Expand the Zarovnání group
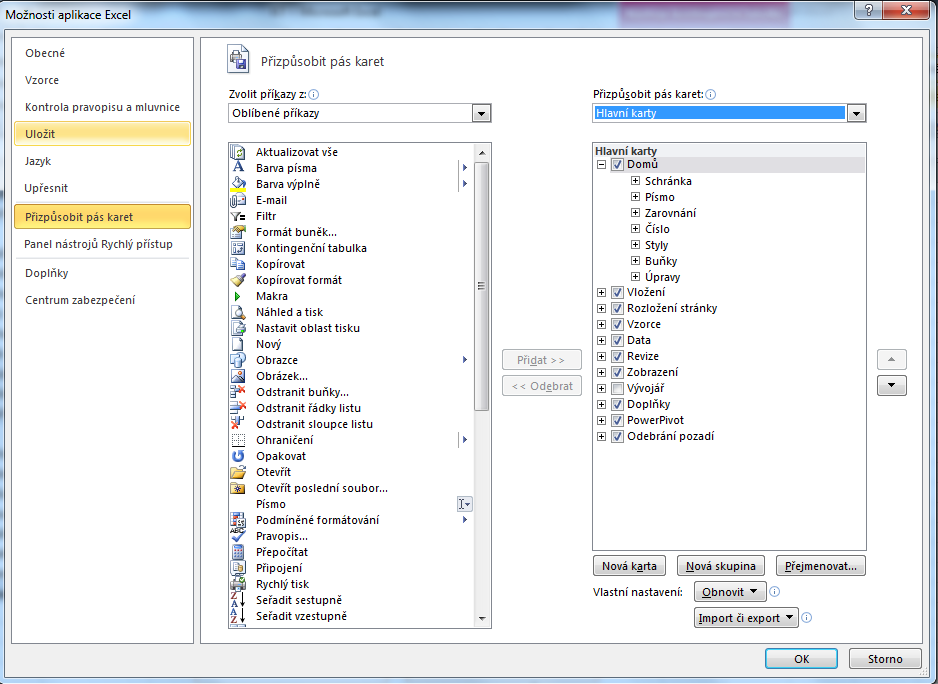938x684 pixels. pos(635,212)
